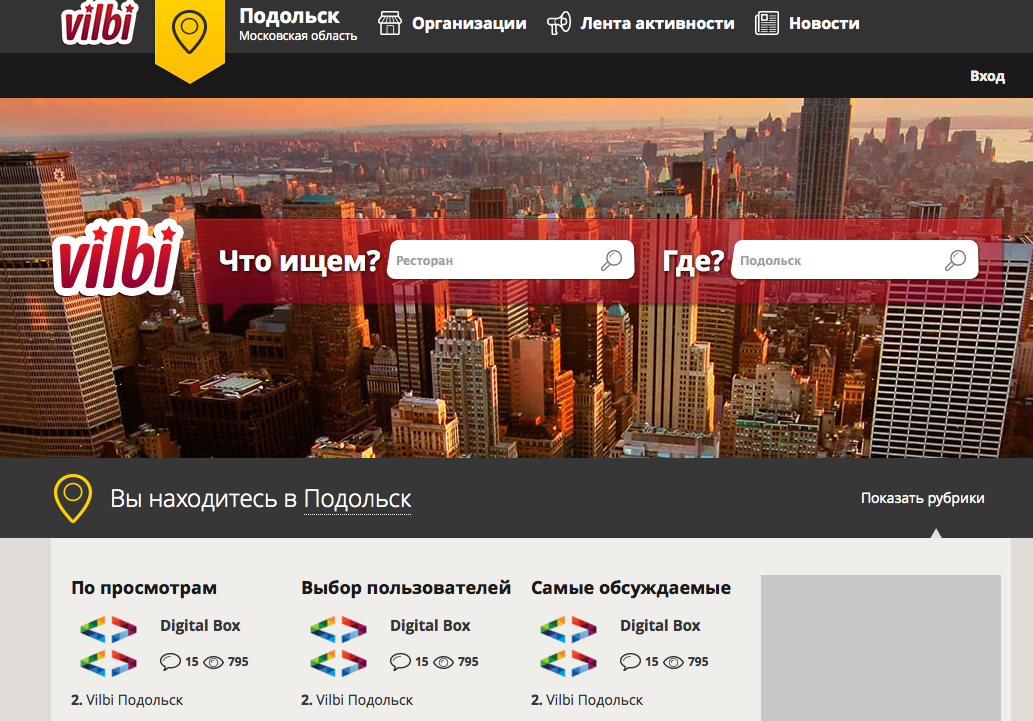This screenshot has height=721, width=1033.
Task: Open Vilbi Подольск under Самые обсуждаемые
Action: point(594,700)
